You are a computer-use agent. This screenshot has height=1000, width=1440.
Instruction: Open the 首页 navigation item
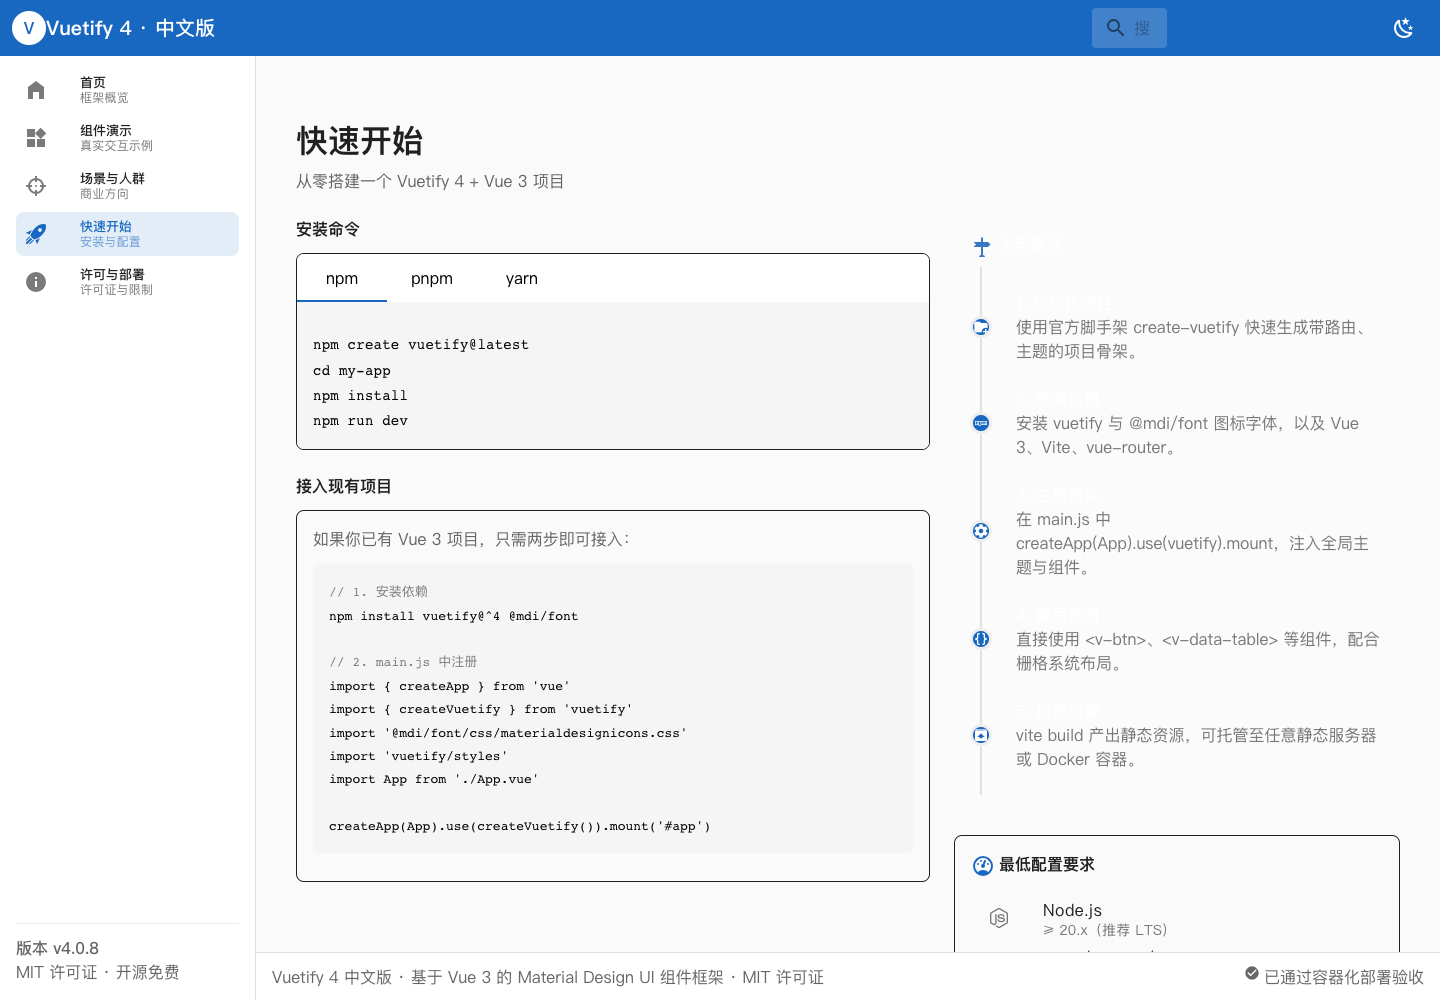click(x=127, y=90)
